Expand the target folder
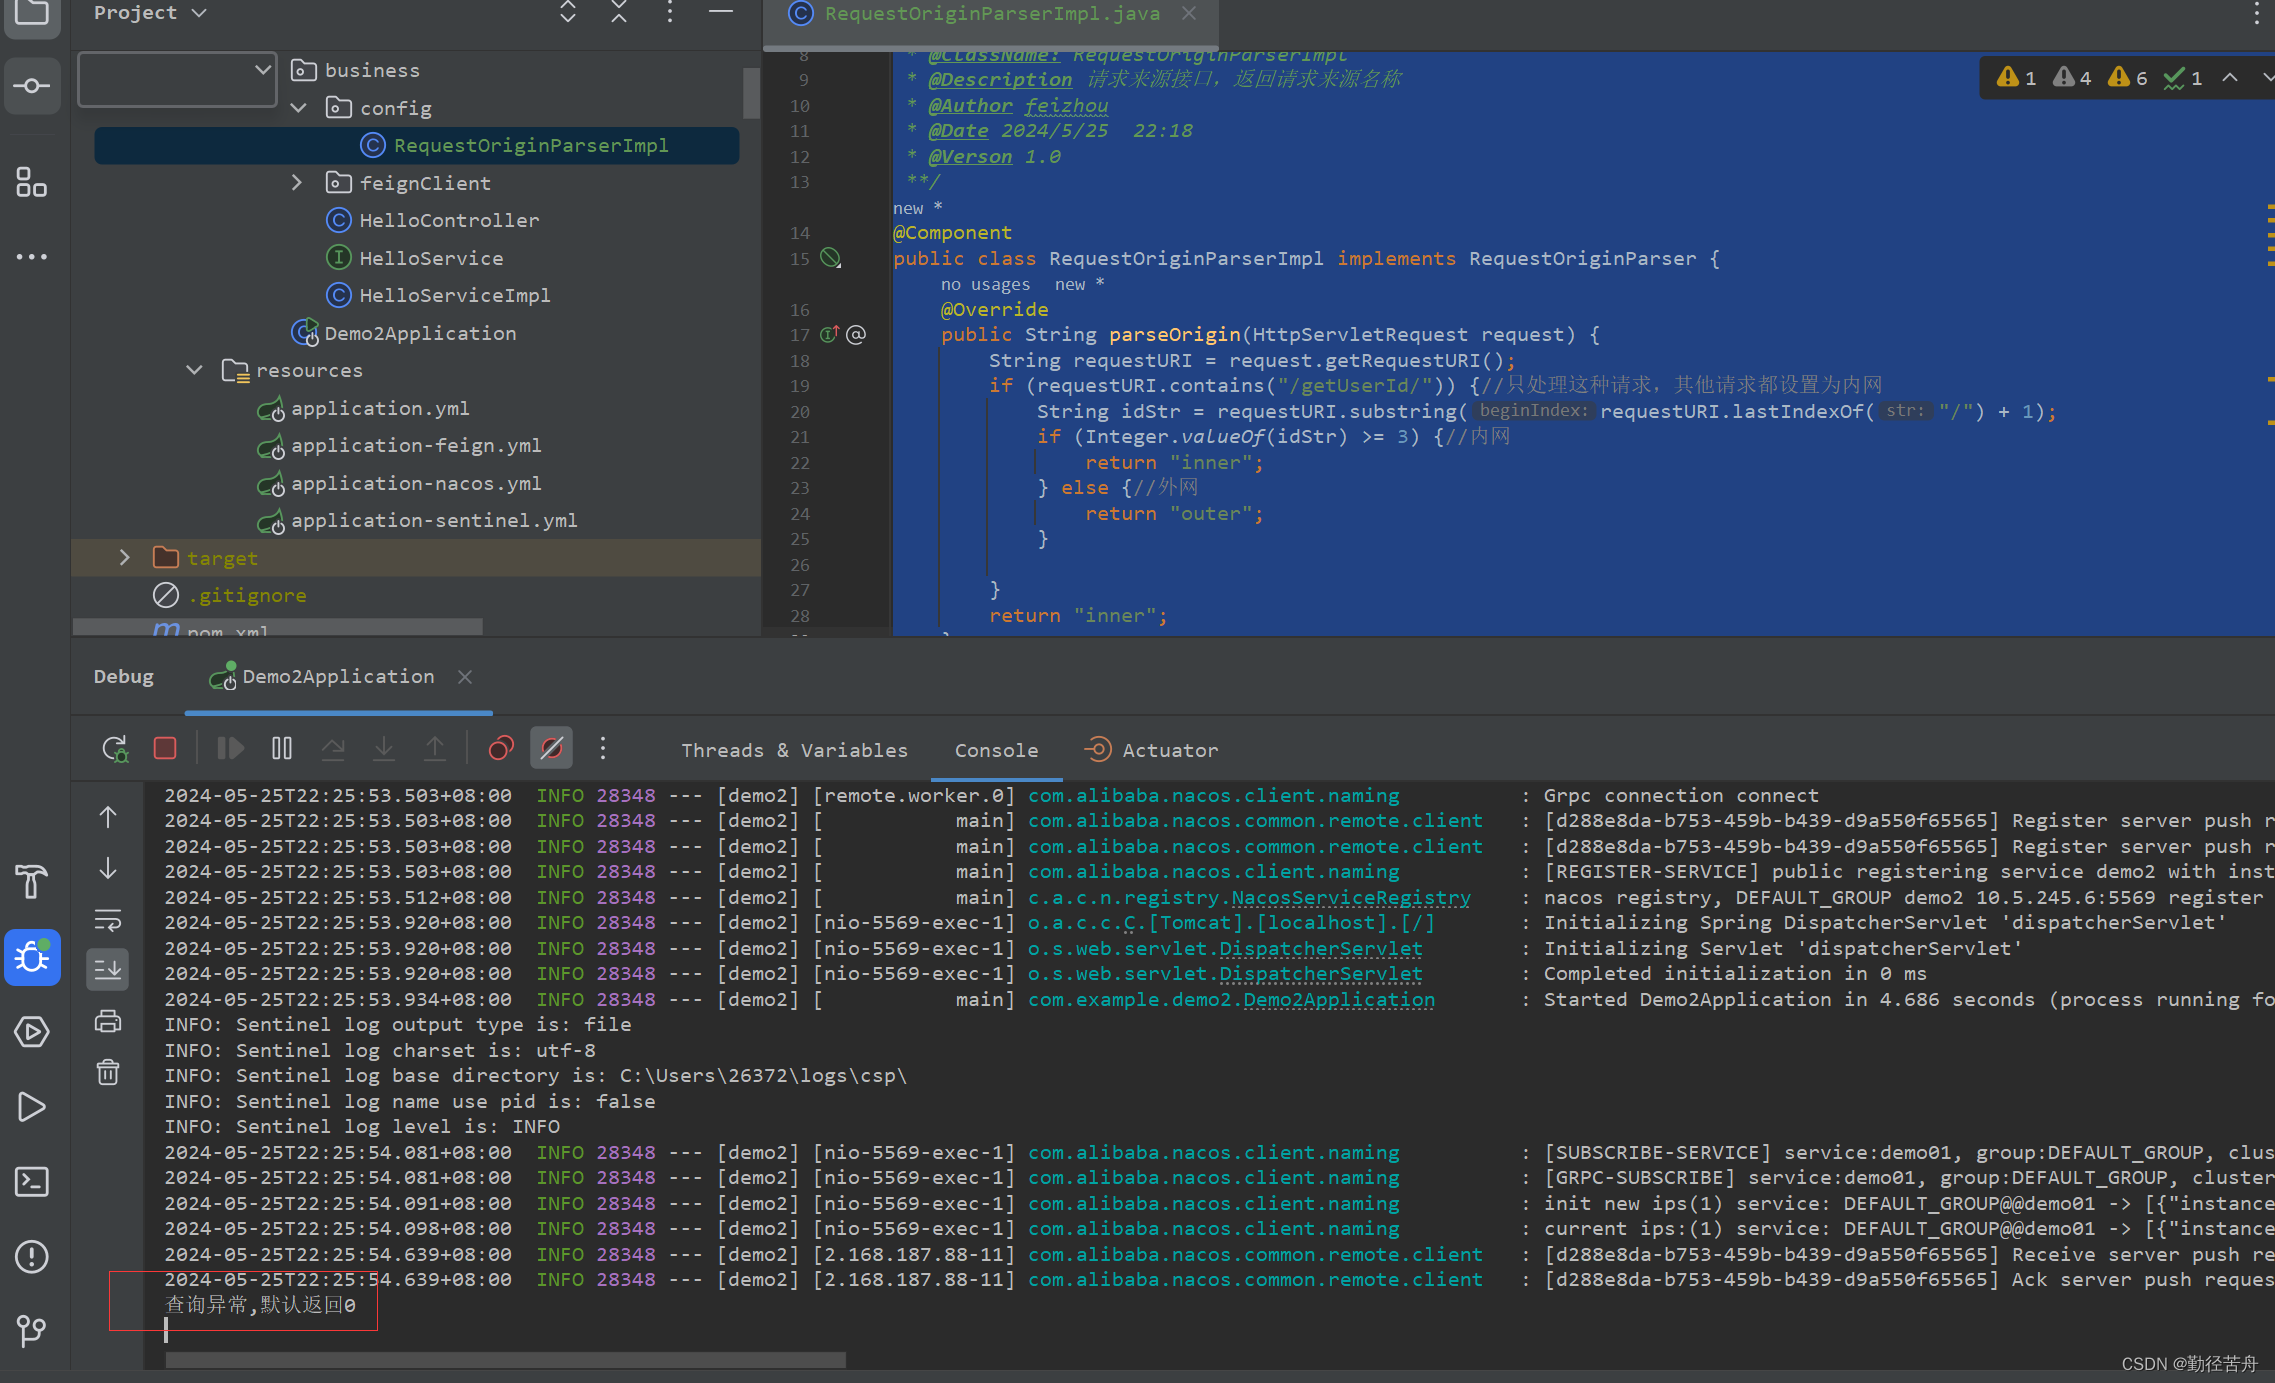This screenshot has height=1383, width=2275. click(125, 557)
